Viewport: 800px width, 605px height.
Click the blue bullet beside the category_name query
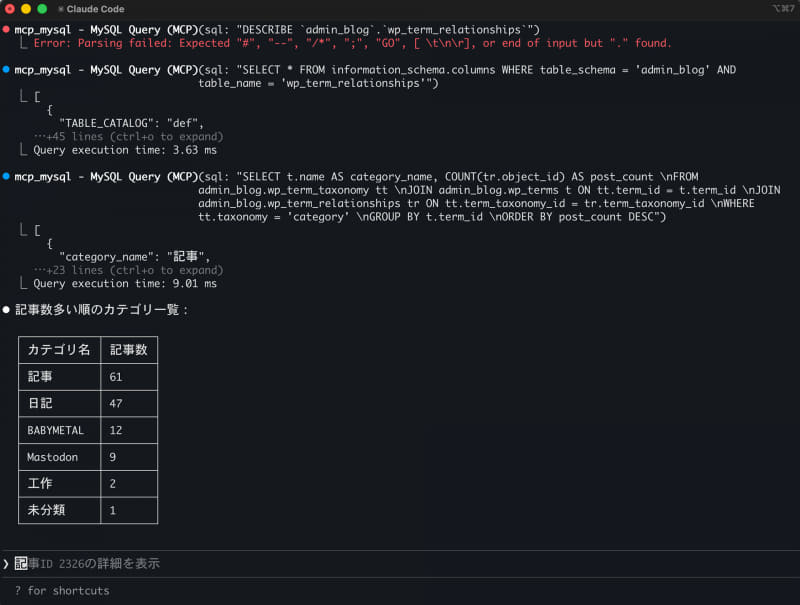[6, 177]
